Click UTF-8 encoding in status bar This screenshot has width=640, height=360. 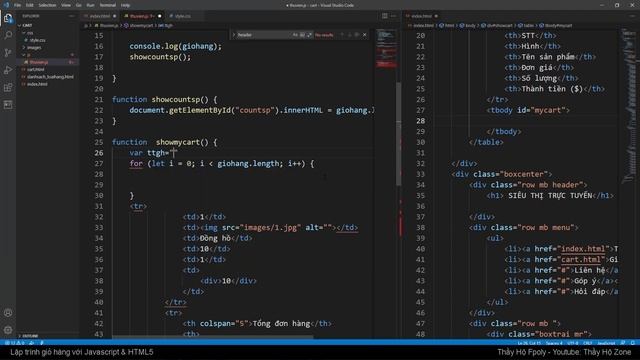(x=573, y=343)
